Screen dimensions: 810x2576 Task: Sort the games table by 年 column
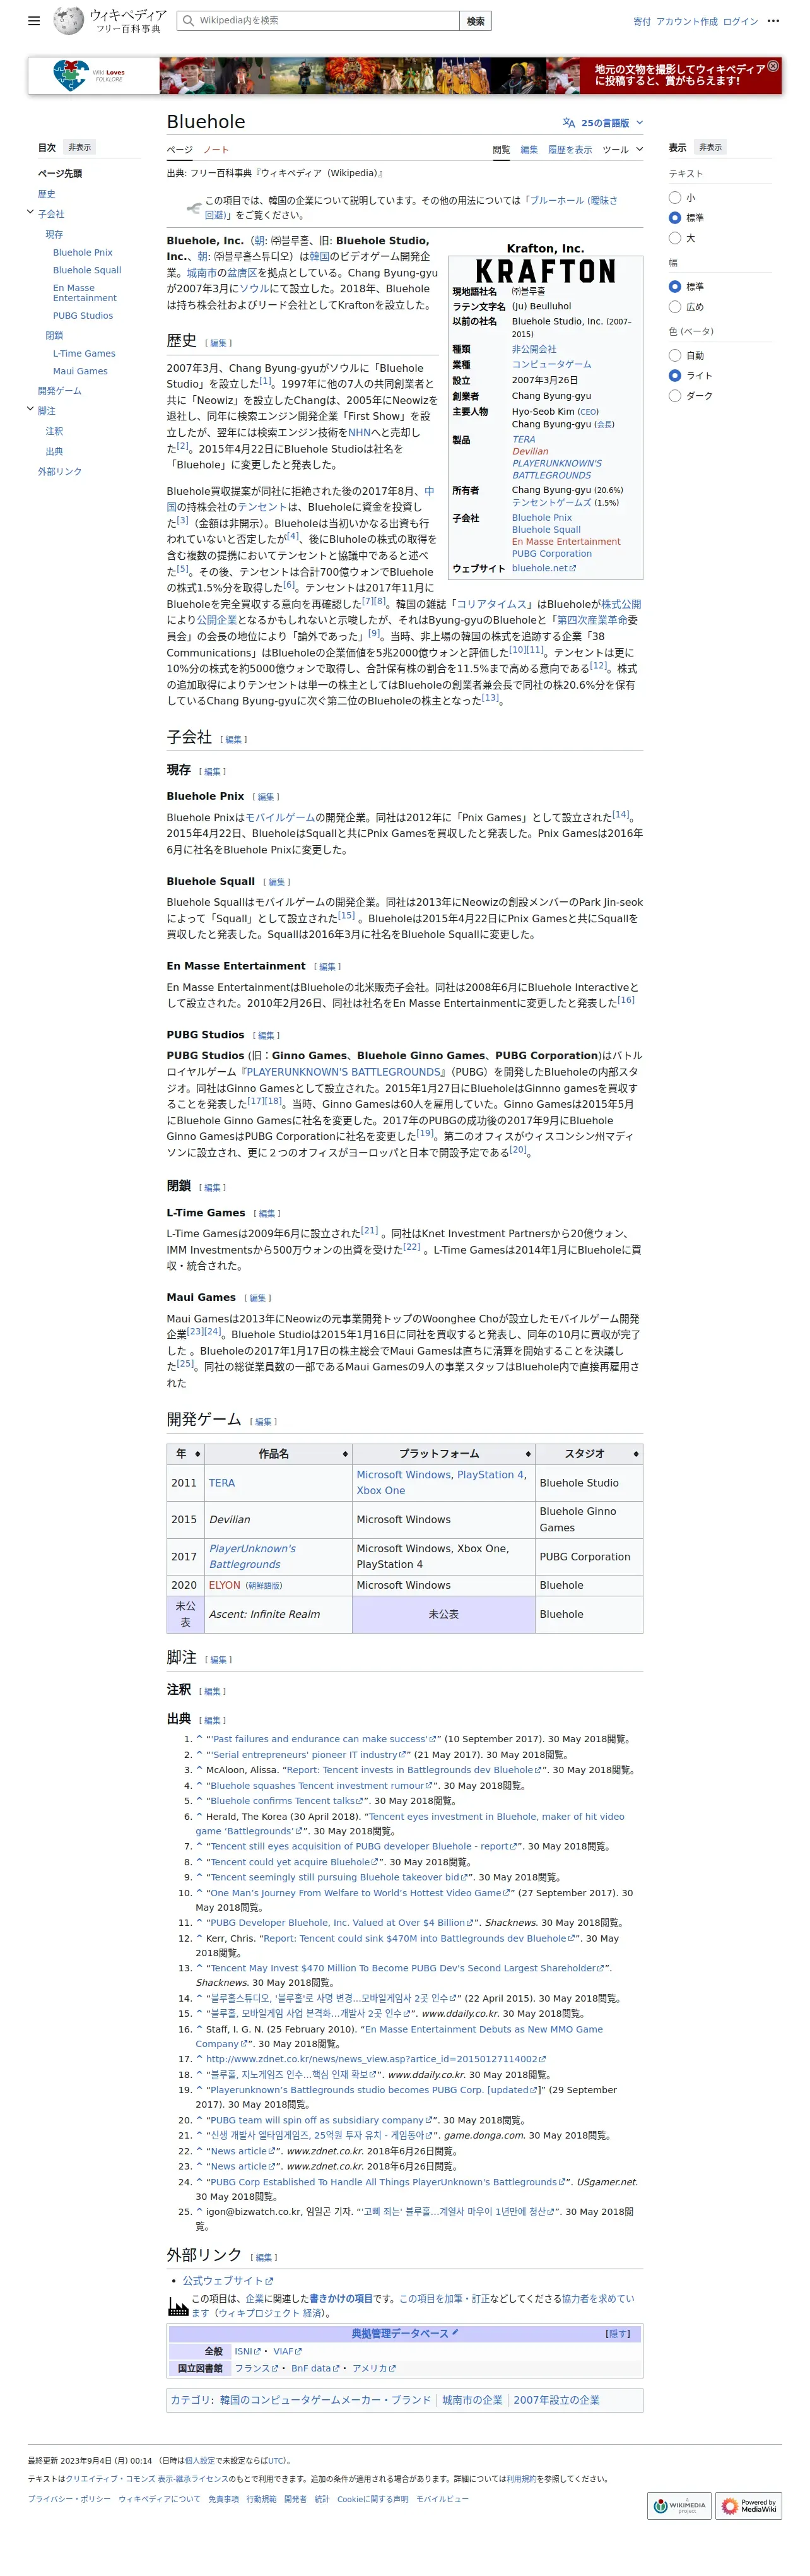pos(197,1454)
